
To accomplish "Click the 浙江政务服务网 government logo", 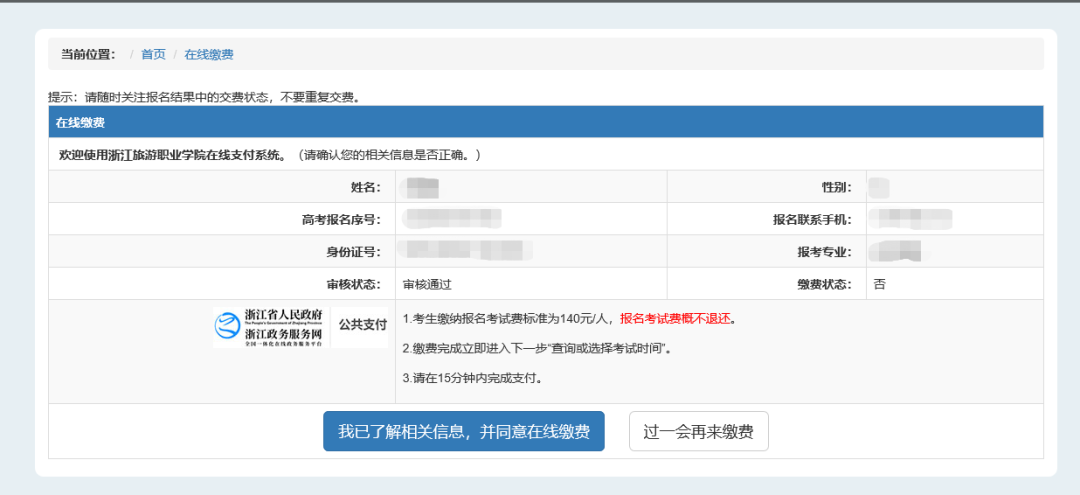I will [x=270, y=326].
